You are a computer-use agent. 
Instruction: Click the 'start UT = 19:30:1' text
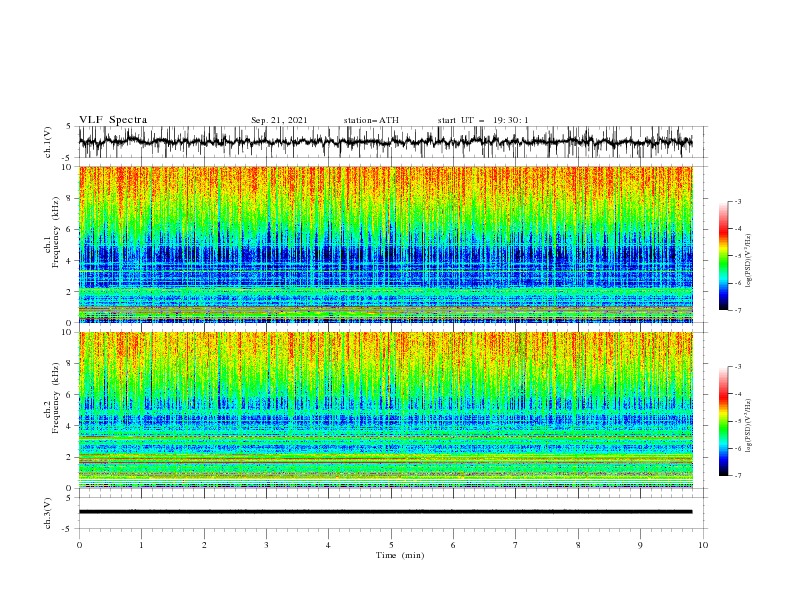(x=483, y=120)
